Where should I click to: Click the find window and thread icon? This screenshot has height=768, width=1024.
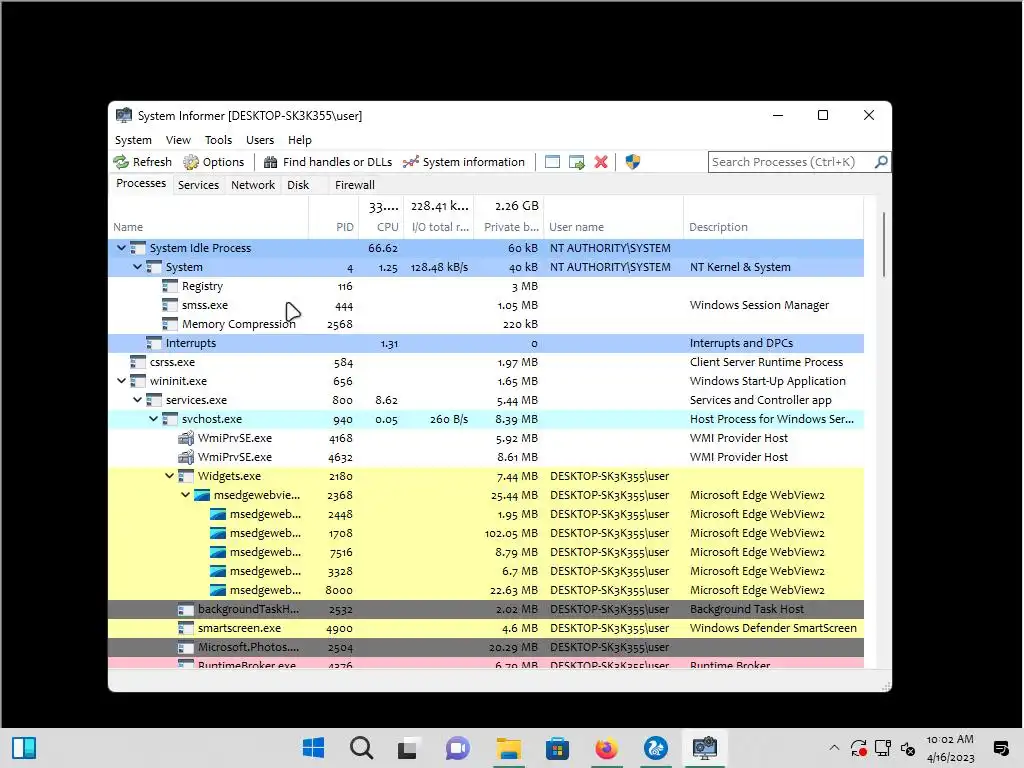click(577, 162)
